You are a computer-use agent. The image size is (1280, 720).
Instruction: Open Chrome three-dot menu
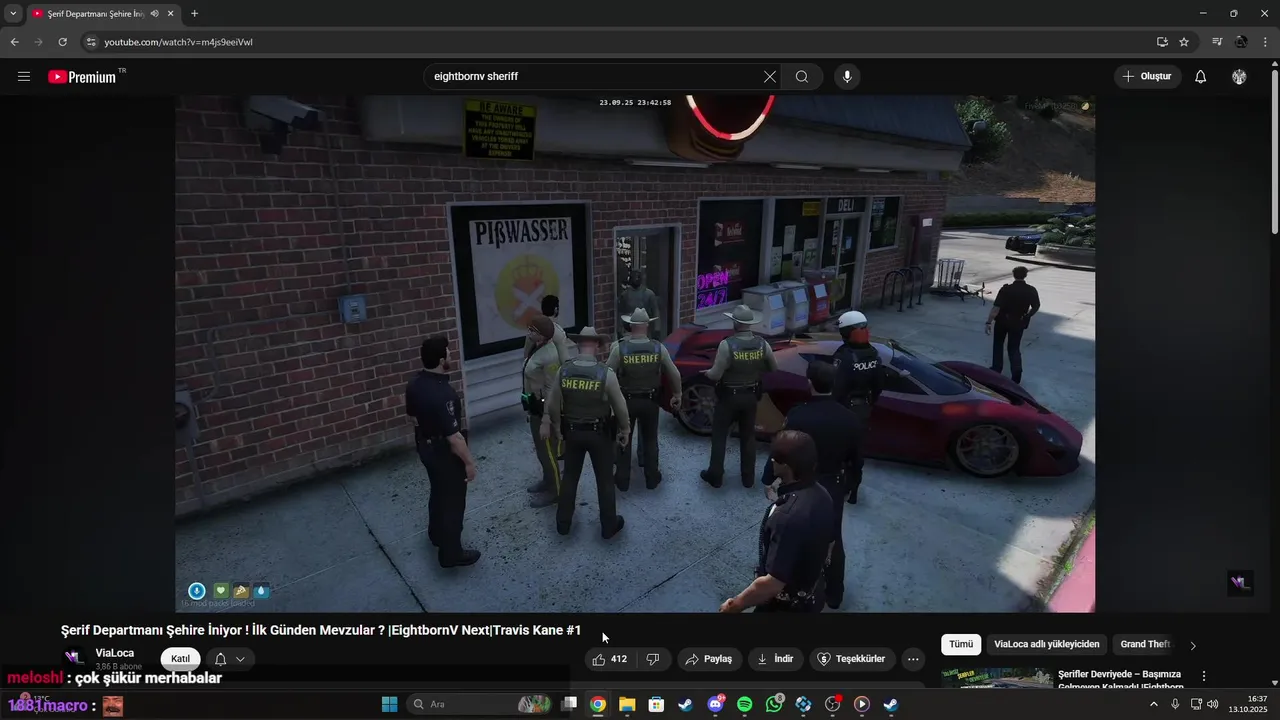point(1265,42)
